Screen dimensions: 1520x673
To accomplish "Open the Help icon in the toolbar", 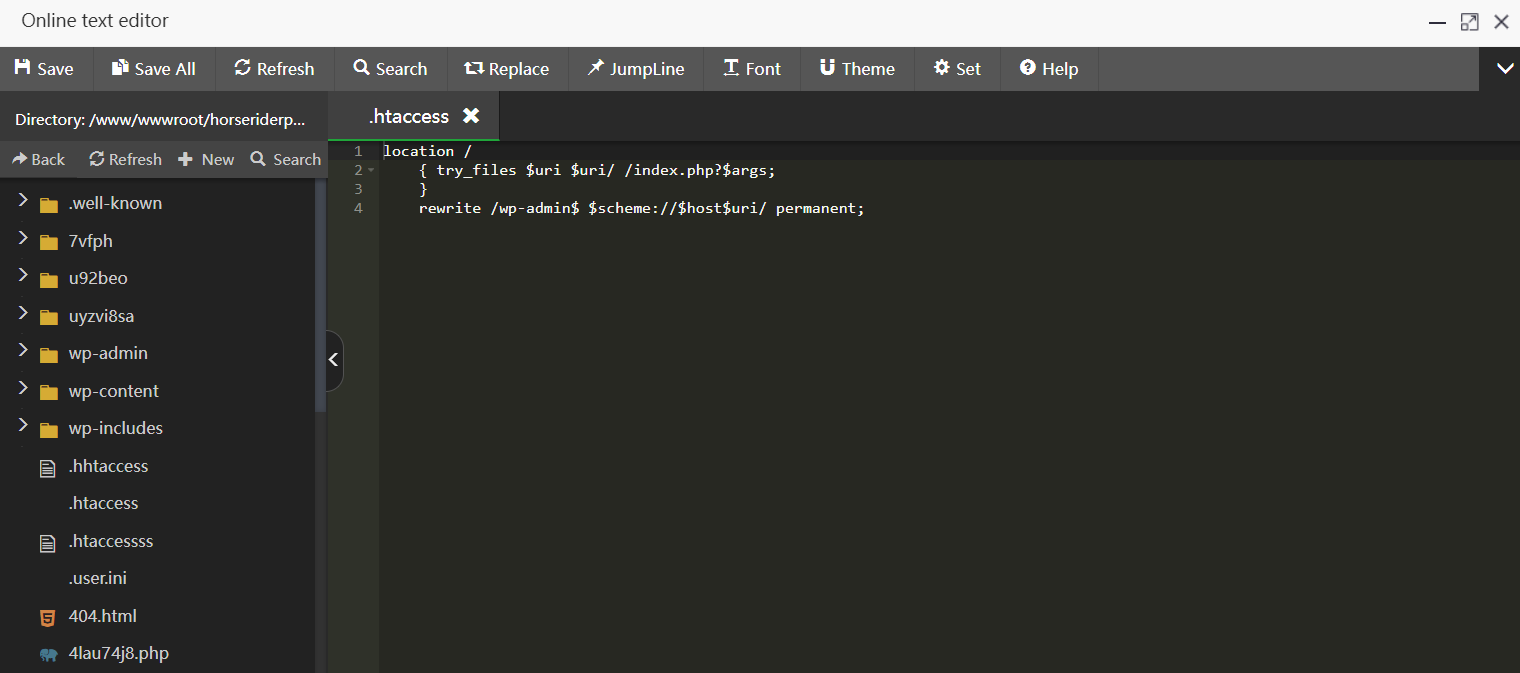I will [1027, 68].
